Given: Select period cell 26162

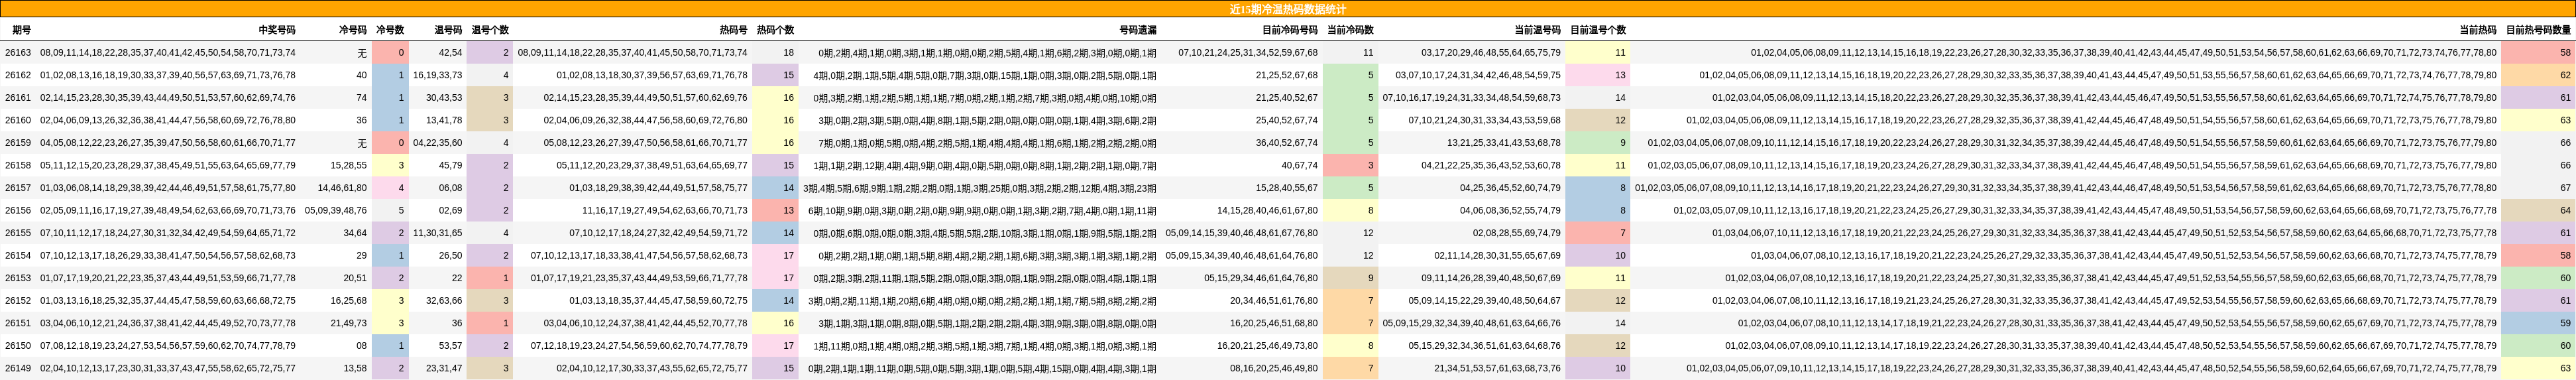Looking at the screenshot, I should click(x=18, y=75).
